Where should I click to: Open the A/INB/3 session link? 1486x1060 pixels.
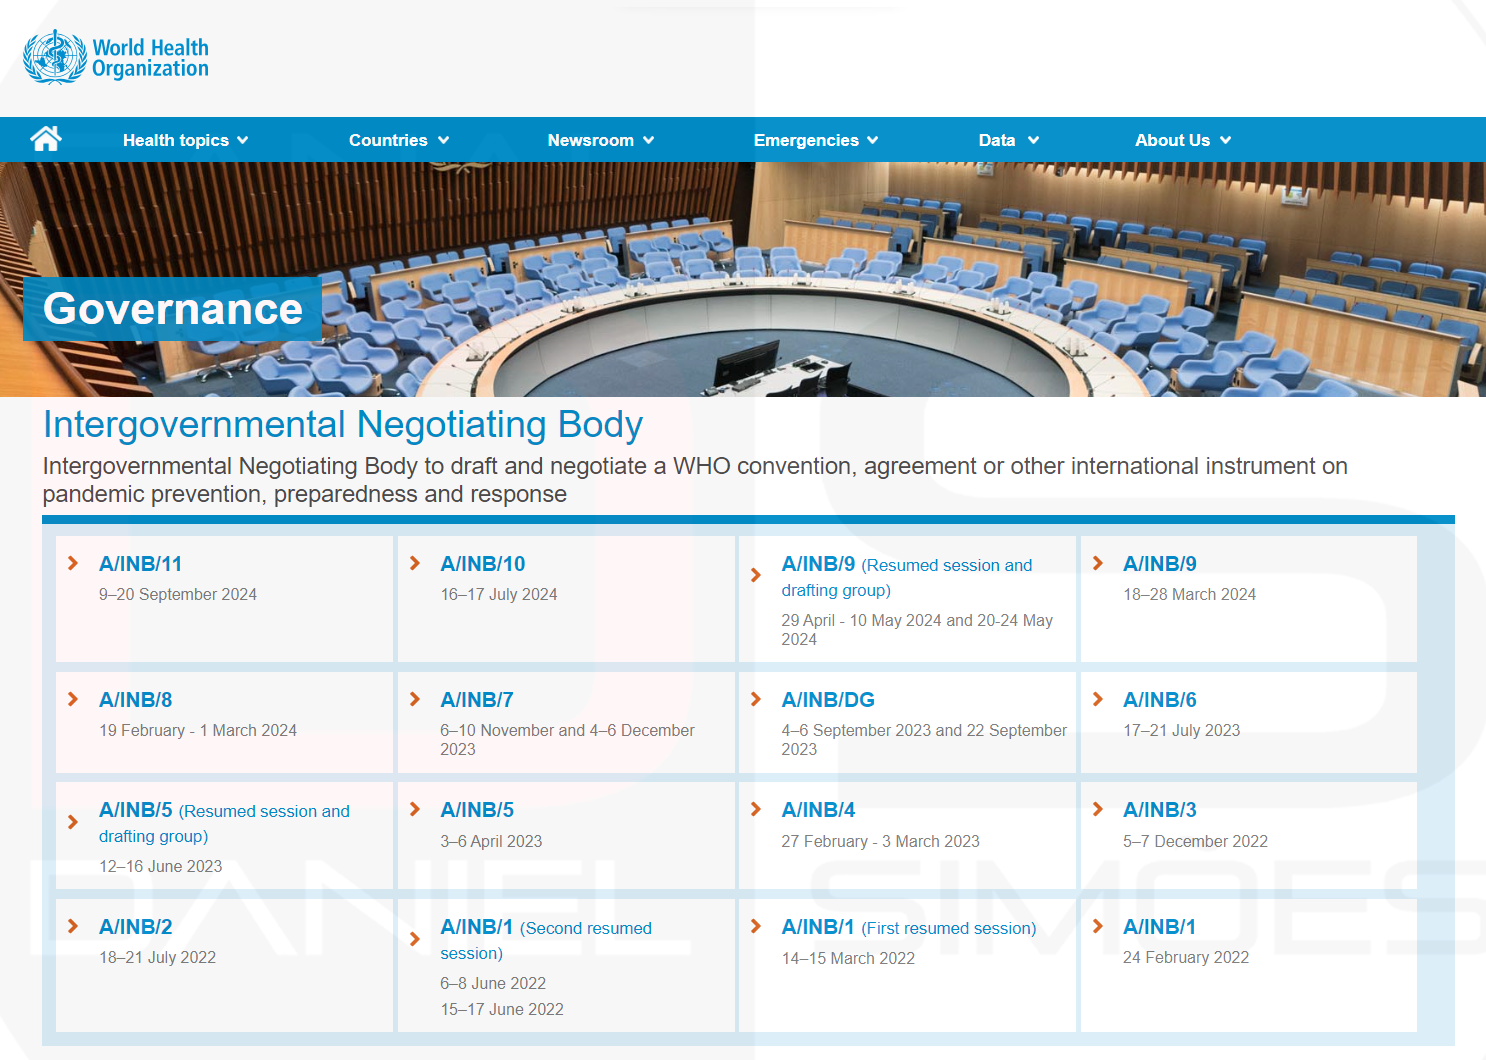click(x=1160, y=810)
